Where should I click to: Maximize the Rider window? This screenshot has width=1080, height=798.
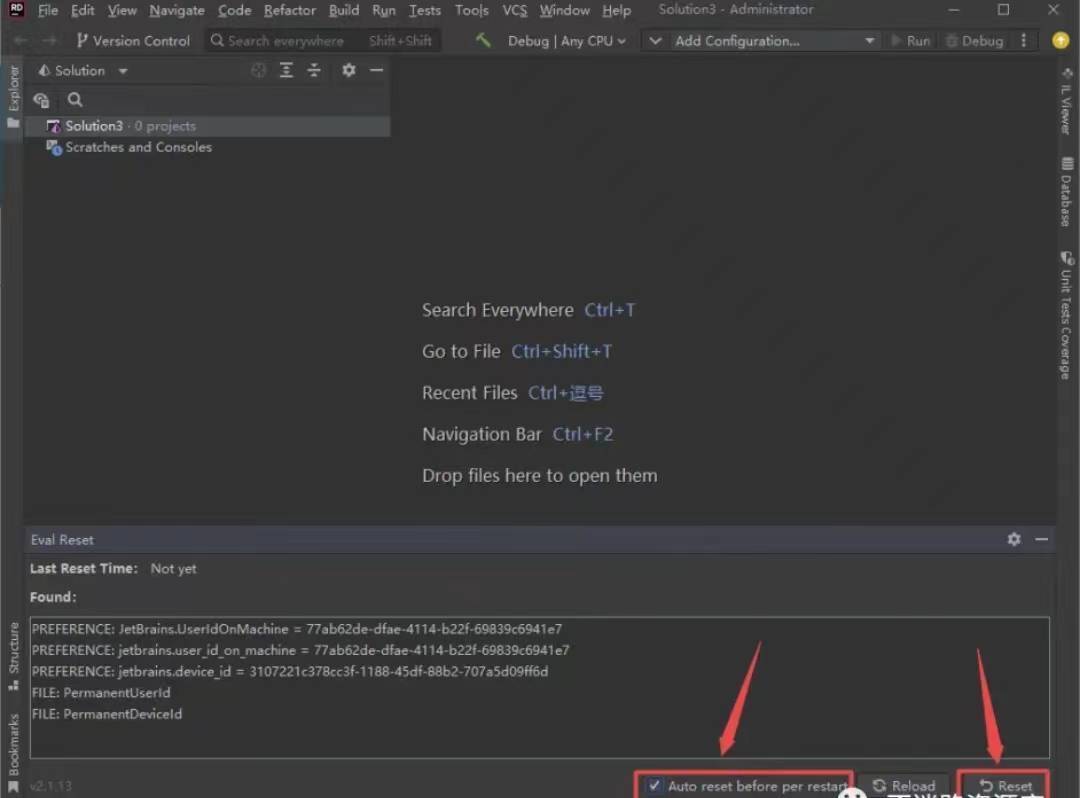click(x=1004, y=10)
